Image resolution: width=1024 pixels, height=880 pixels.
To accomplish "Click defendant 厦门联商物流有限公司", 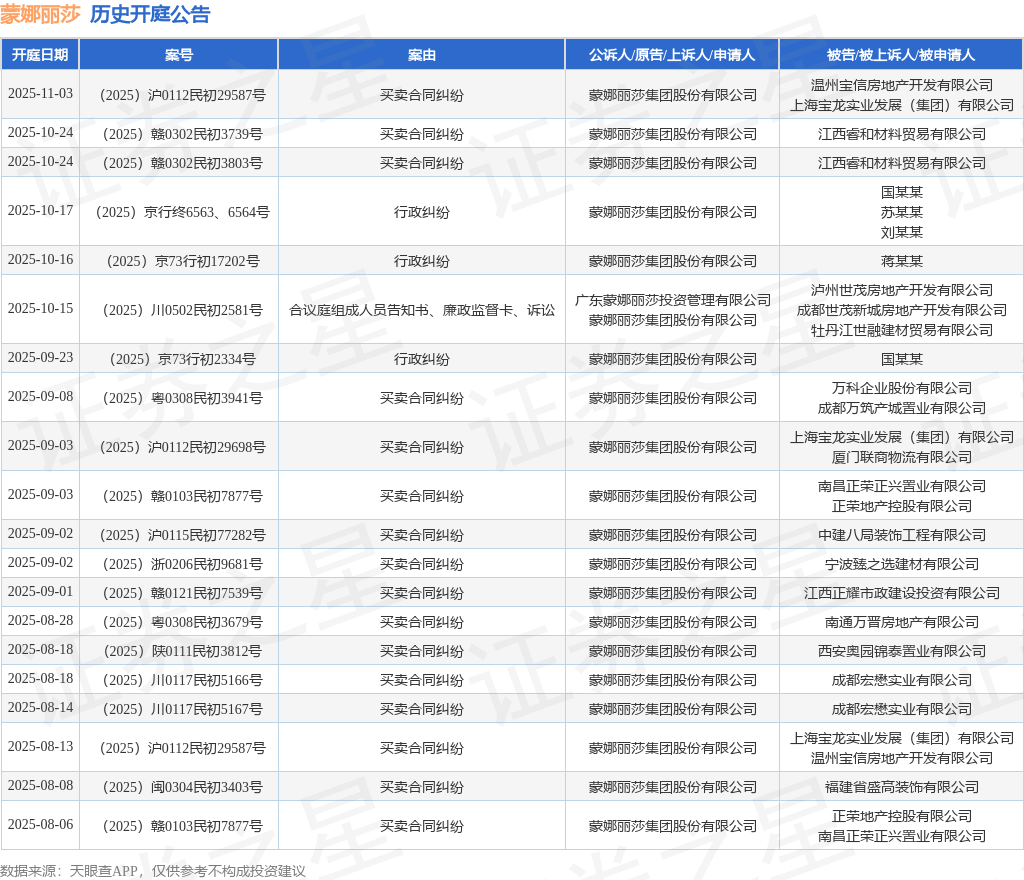I will click(x=902, y=457).
